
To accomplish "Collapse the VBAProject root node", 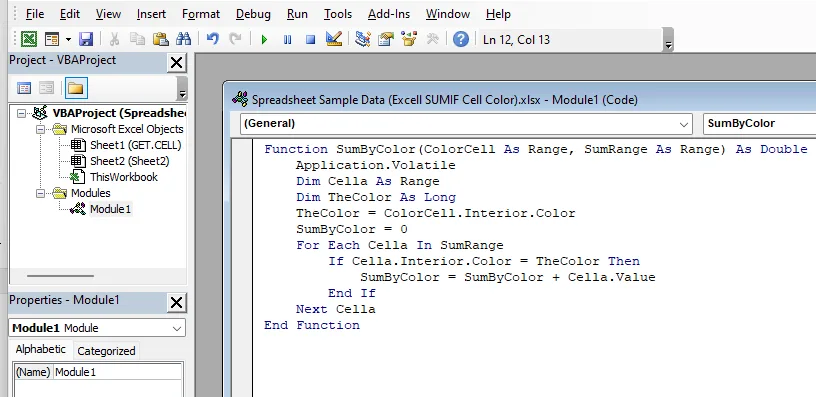I will coord(21,113).
